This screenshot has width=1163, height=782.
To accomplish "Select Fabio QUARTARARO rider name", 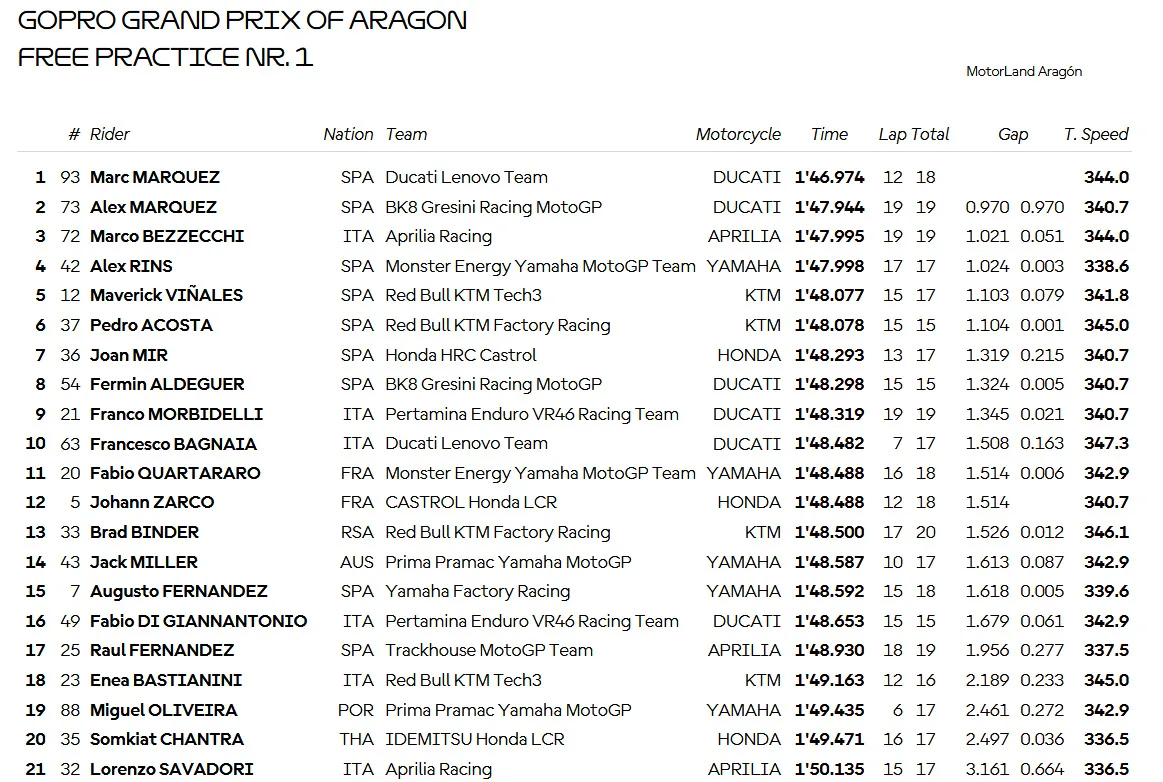I will (175, 473).
